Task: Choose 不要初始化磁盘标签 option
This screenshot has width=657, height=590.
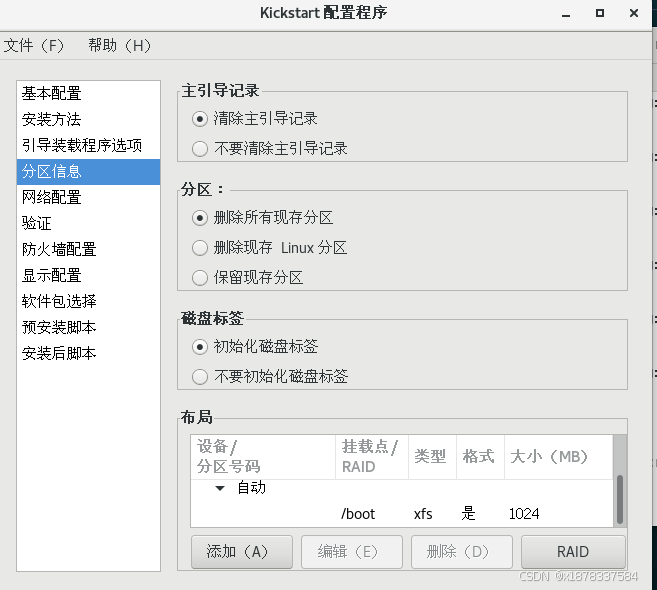Action: pyautogui.click(x=200, y=377)
